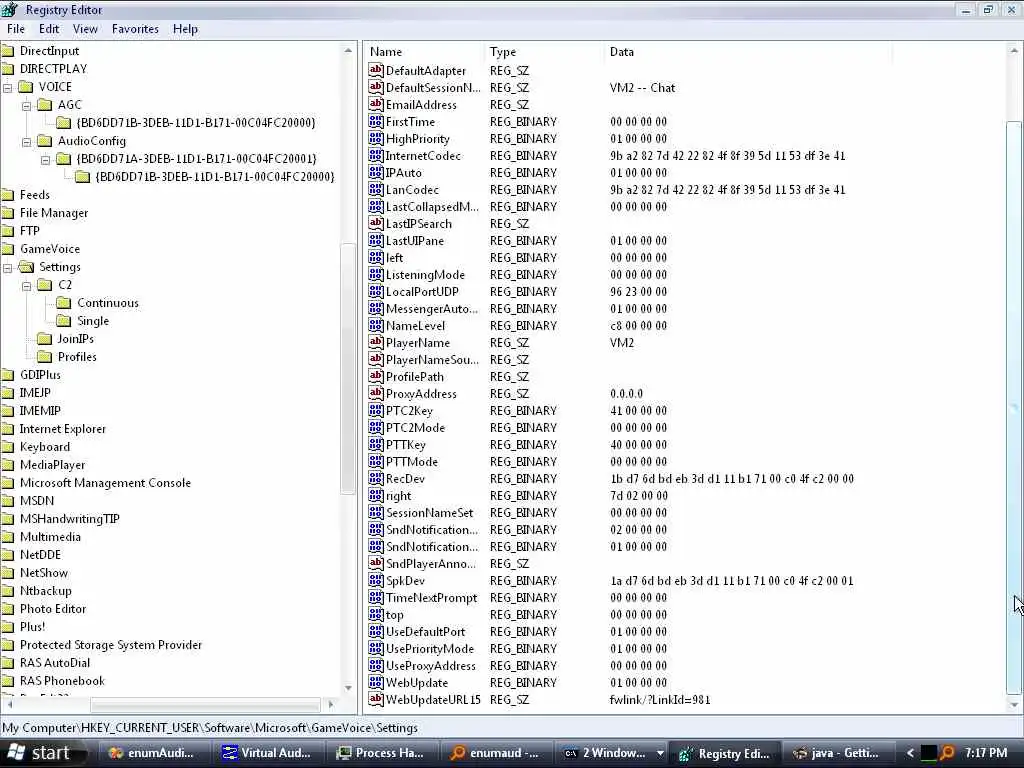Select the Multimedia key in tree
Screen dimensions: 1024x768
tap(50, 537)
